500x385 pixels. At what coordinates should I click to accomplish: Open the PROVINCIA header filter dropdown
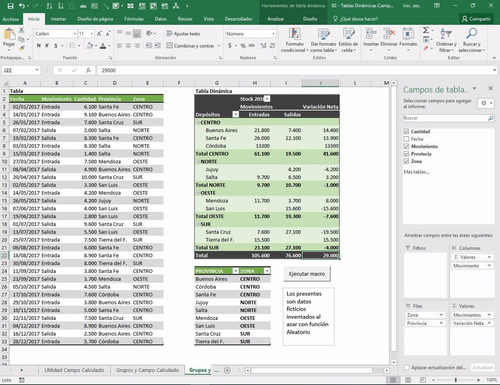[x=235, y=271]
